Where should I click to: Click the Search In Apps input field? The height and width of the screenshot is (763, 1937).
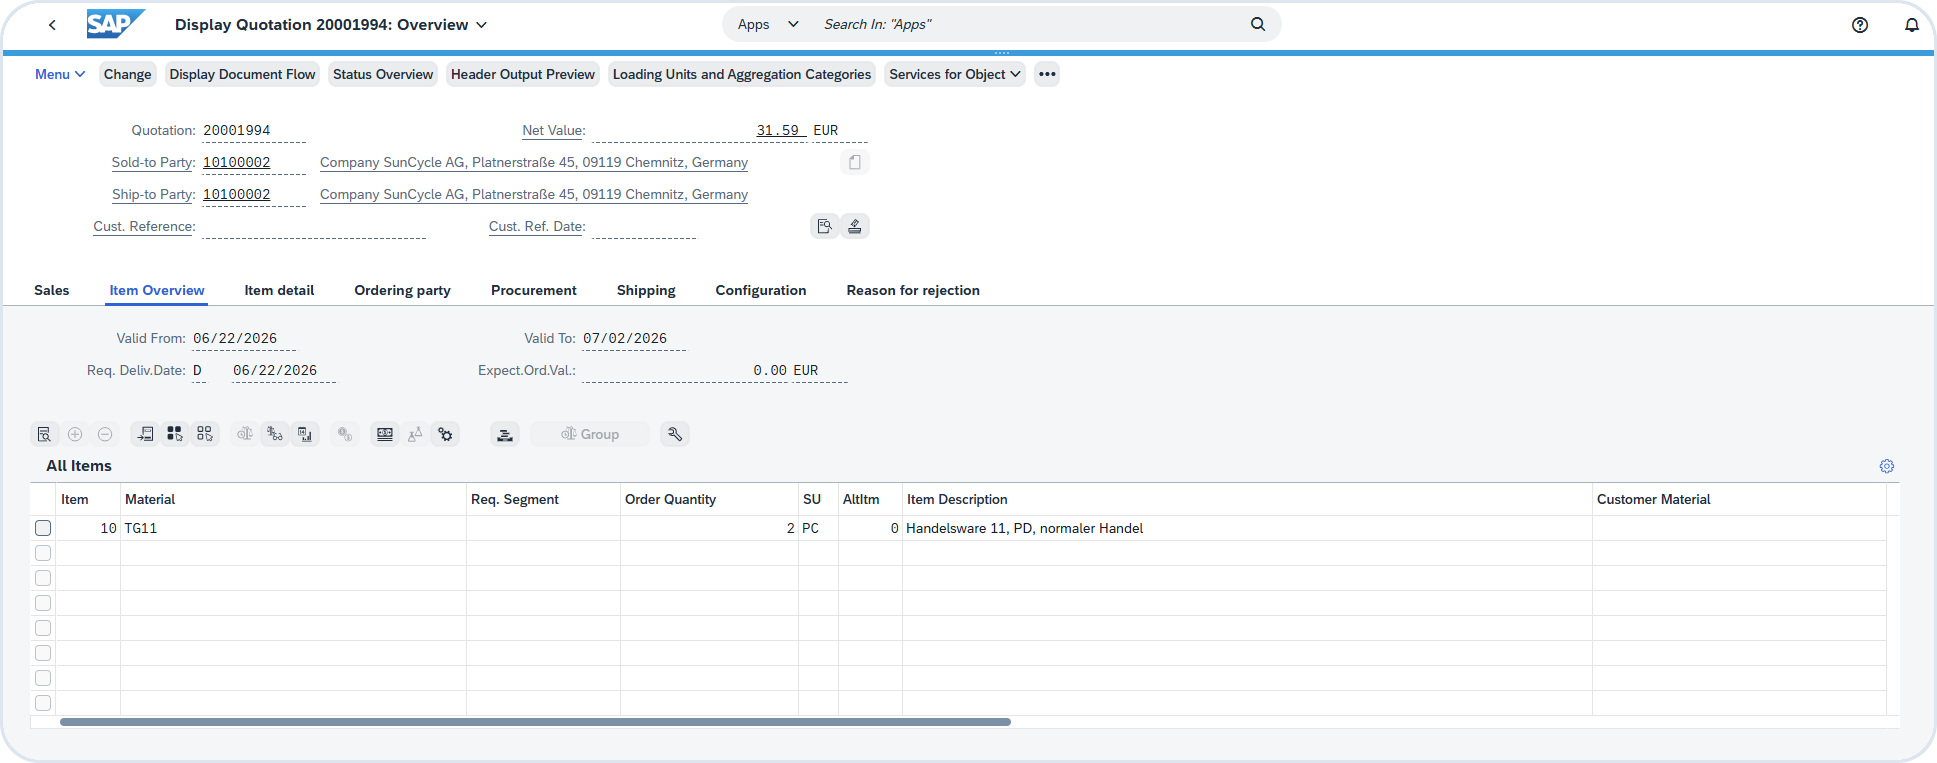(1030, 24)
